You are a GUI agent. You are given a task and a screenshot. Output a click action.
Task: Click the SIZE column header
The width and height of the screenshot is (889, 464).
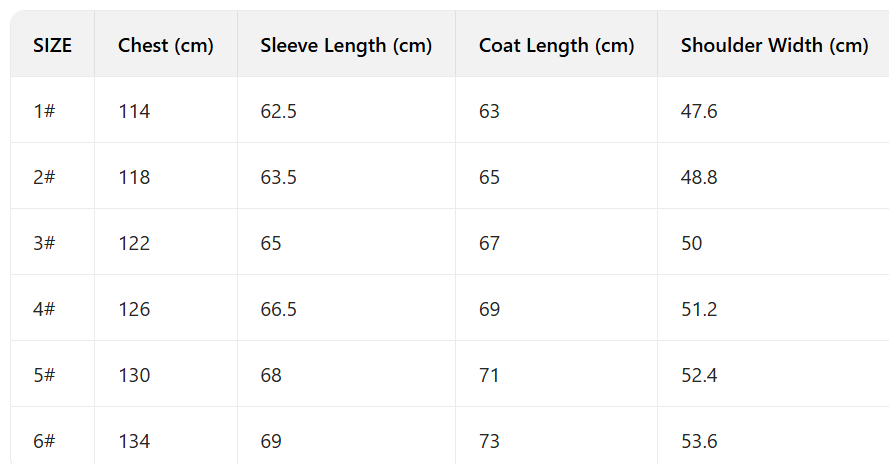[x=53, y=45]
